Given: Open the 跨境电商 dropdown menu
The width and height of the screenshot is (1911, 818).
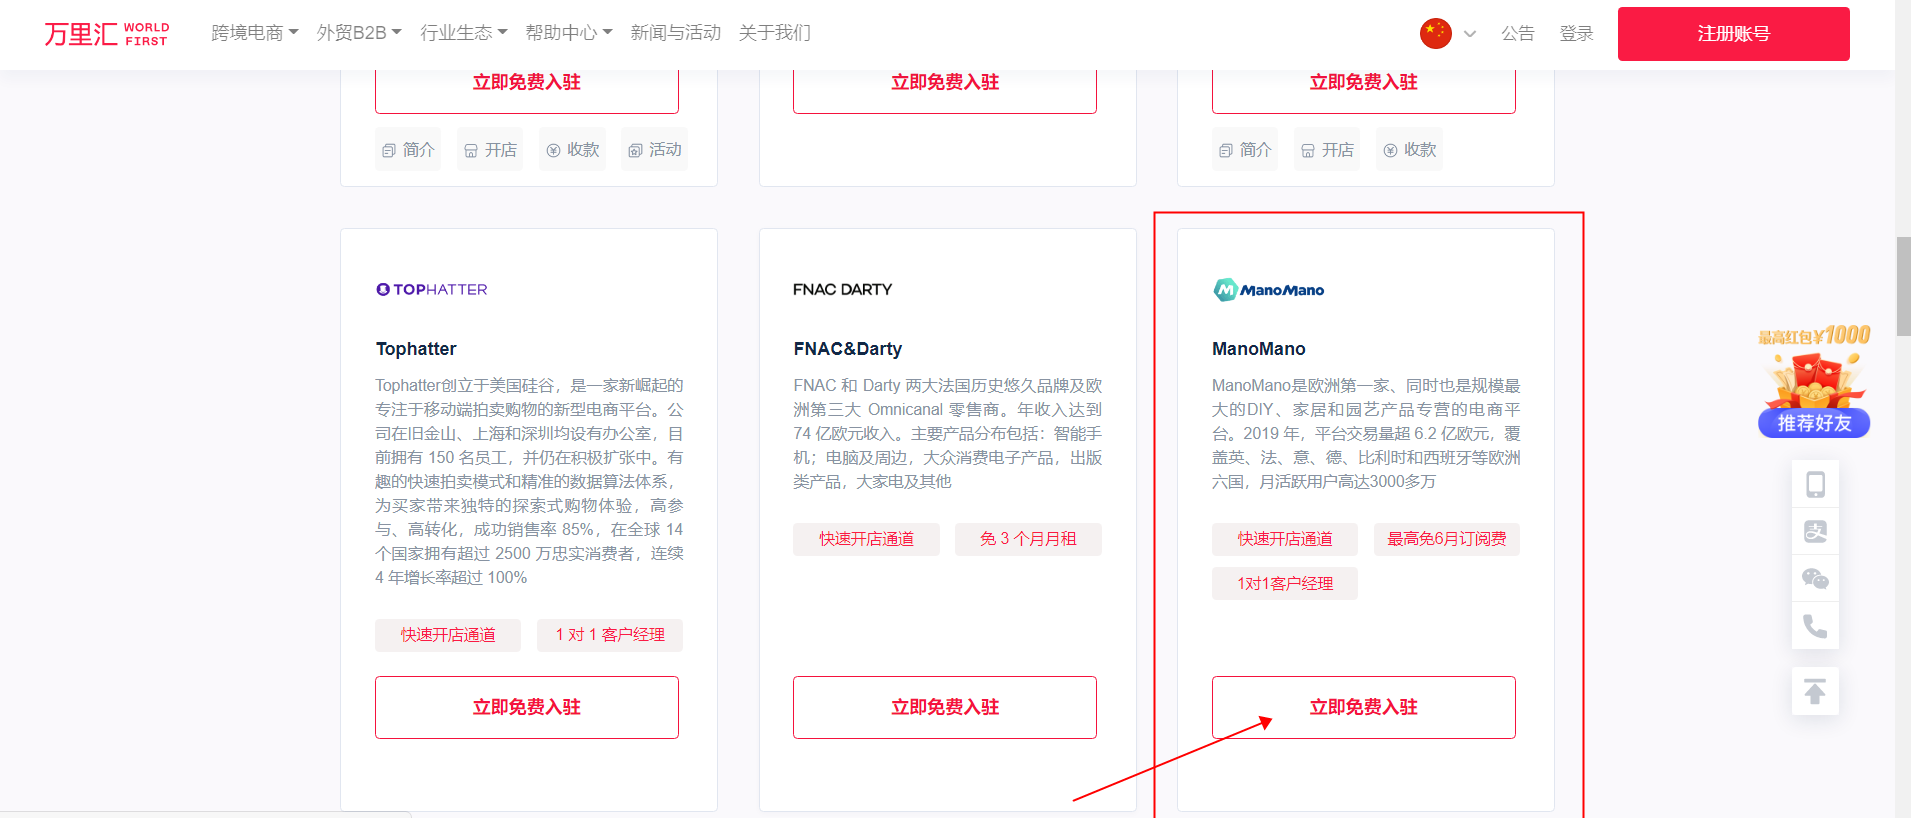Looking at the screenshot, I should point(255,33).
